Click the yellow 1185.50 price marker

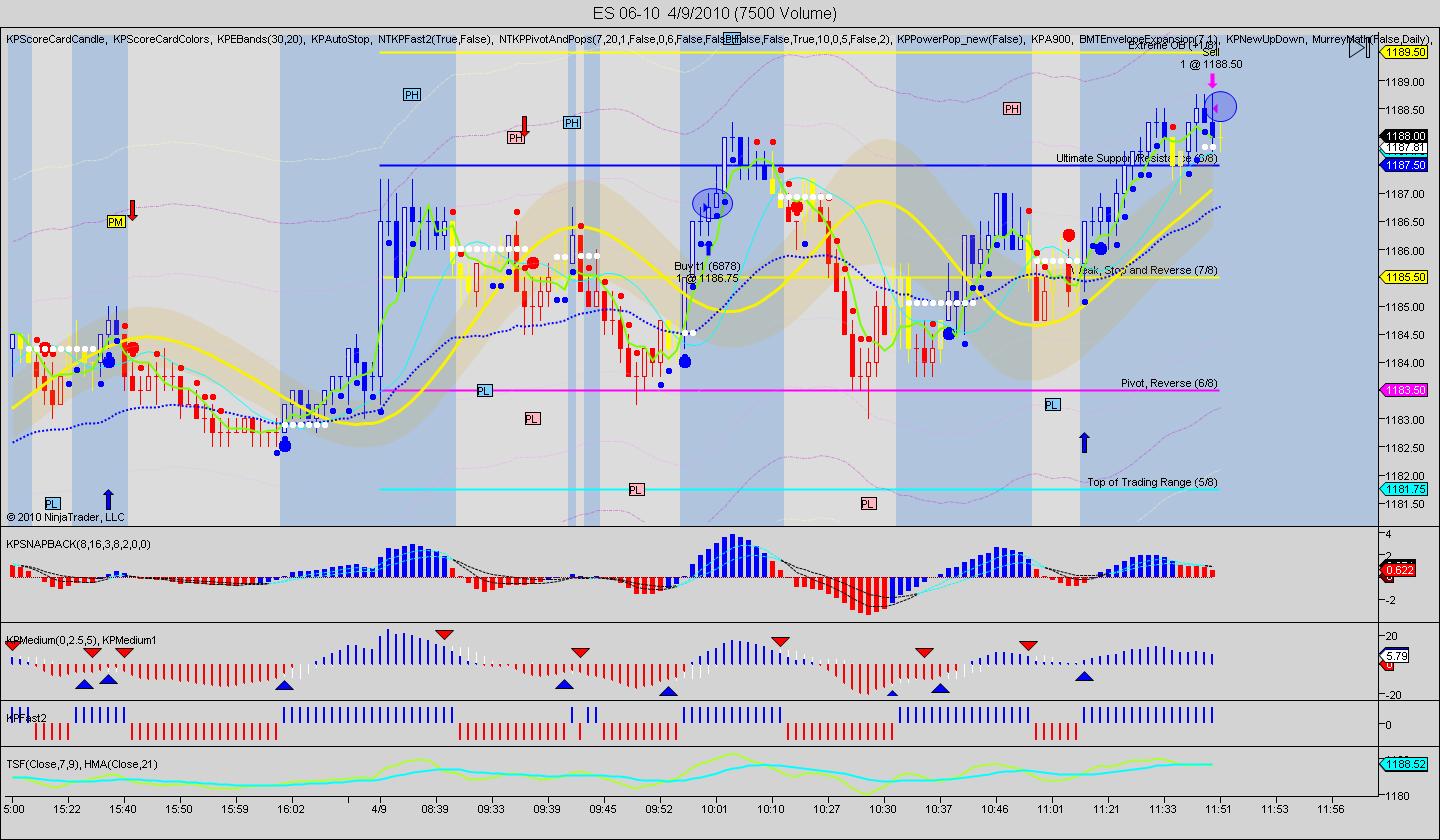pos(1404,277)
